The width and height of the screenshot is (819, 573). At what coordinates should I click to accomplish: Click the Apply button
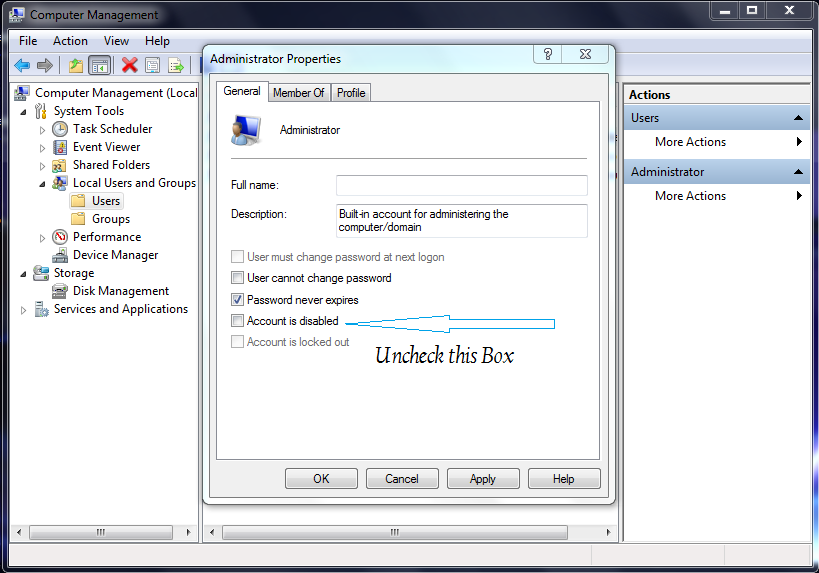click(483, 478)
